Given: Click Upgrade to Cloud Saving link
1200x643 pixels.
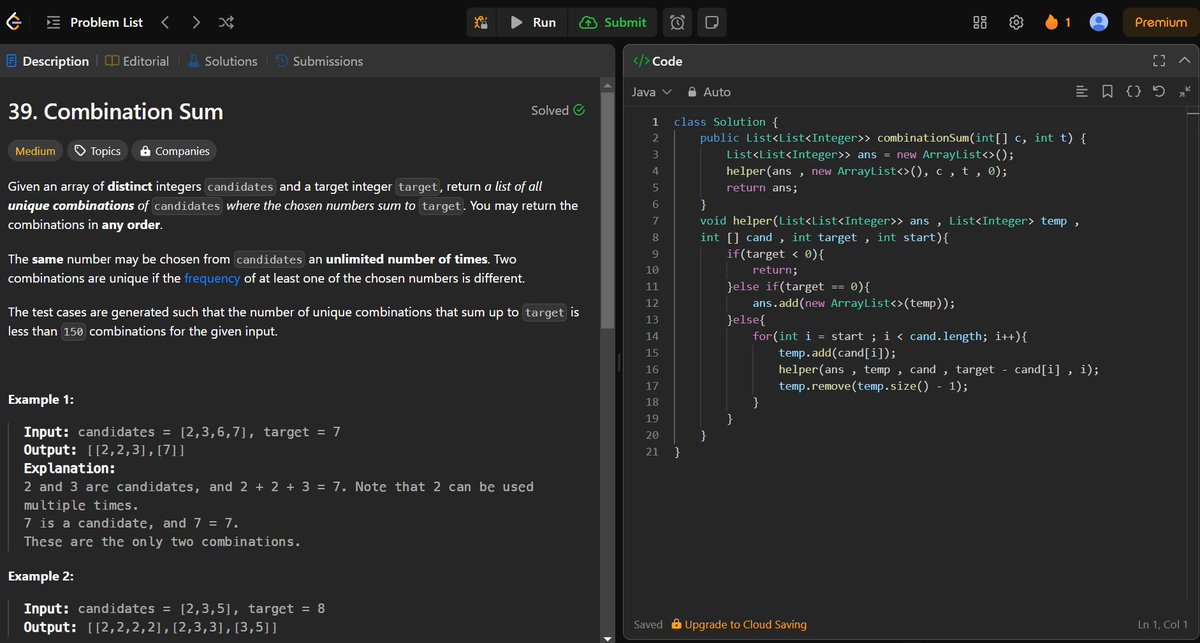Looking at the screenshot, I should coord(739,624).
